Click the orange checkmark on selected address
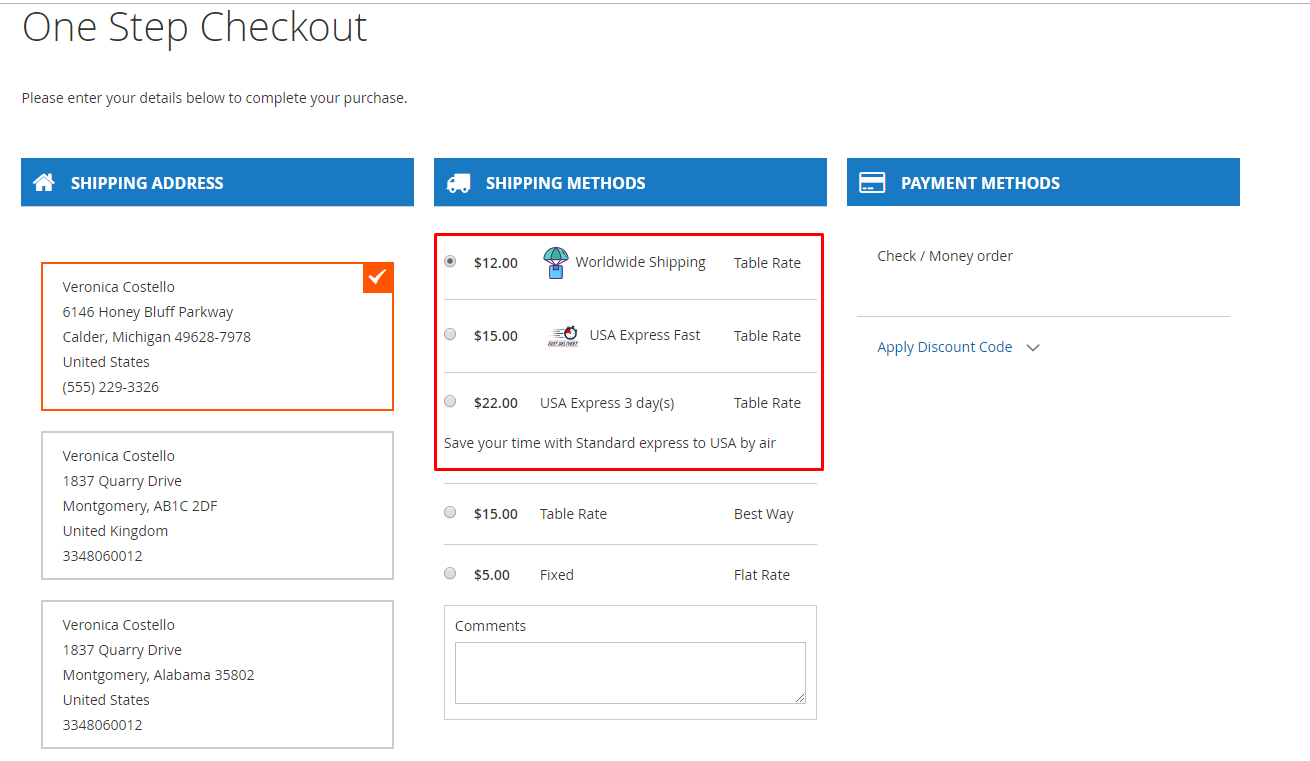The width and height of the screenshot is (1310, 761). 378,277
